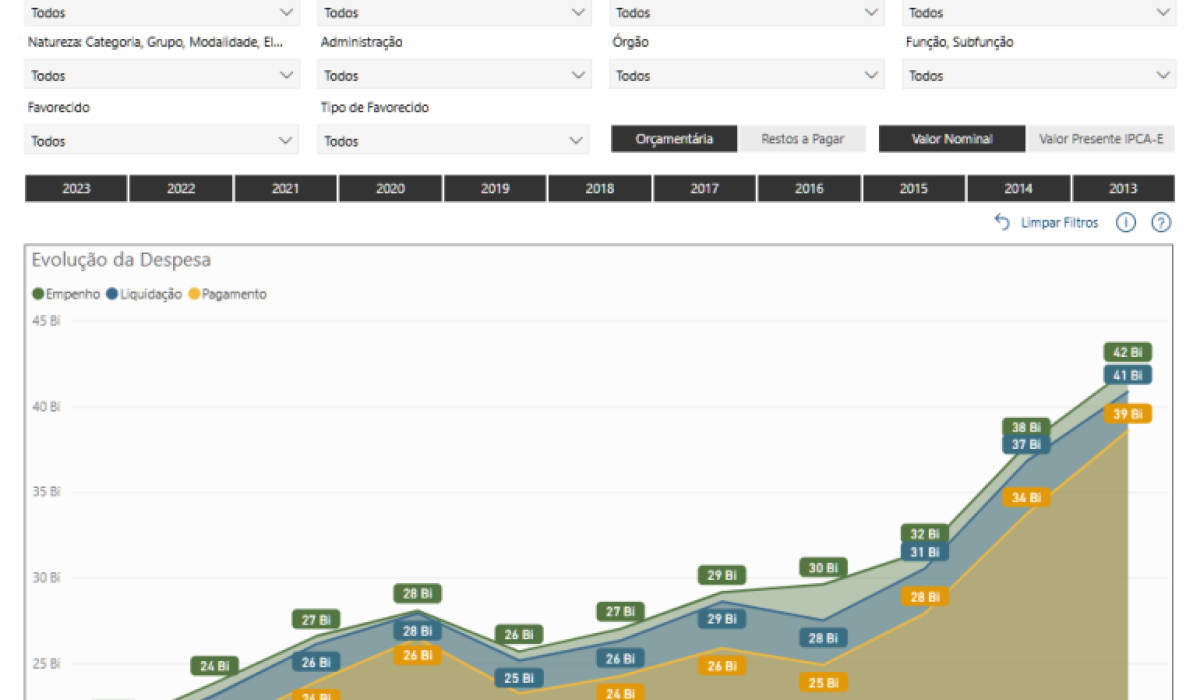Select the 31 Bi data label
Viewport: 1200px width, 700px height.
tap(925, 552)
